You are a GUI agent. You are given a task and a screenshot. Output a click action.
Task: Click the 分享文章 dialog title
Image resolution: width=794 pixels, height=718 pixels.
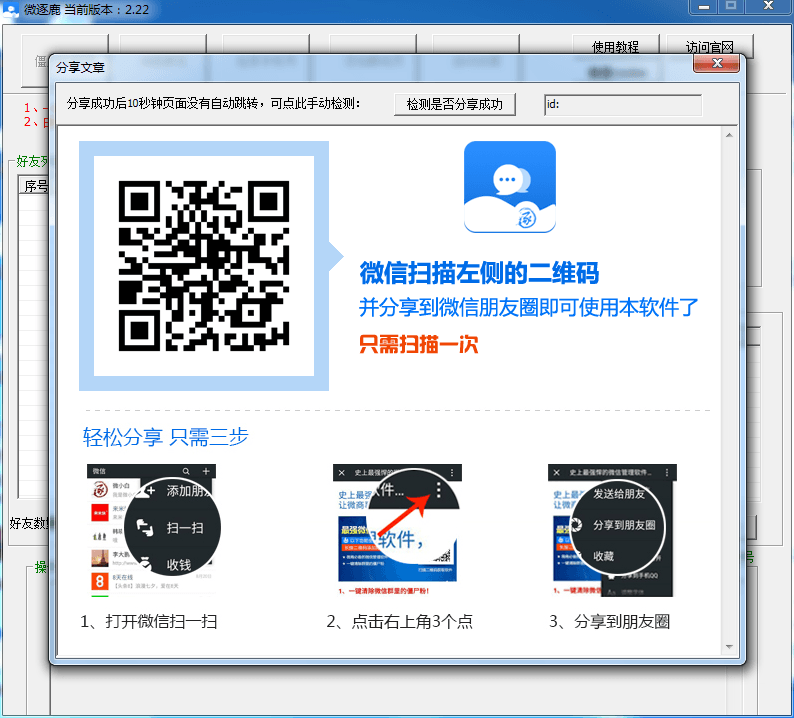(80, 67)
